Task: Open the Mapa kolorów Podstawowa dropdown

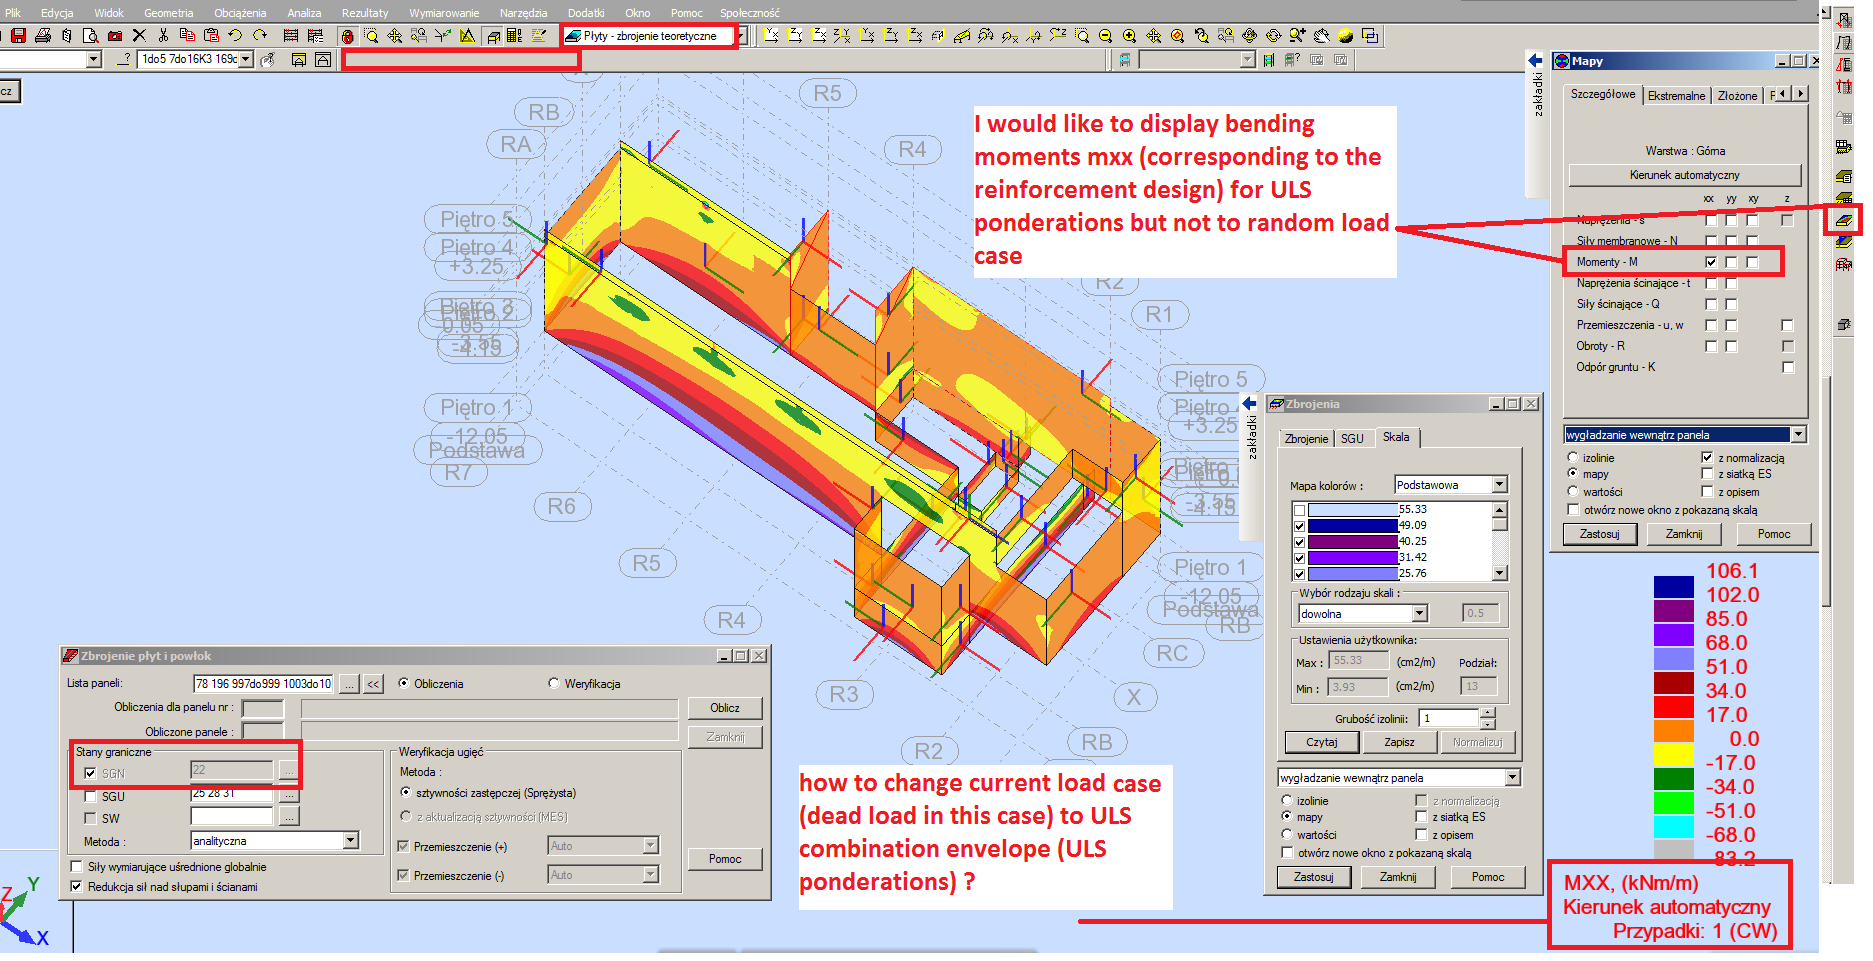Action: pyautogui.click(x=1499, y=484)
